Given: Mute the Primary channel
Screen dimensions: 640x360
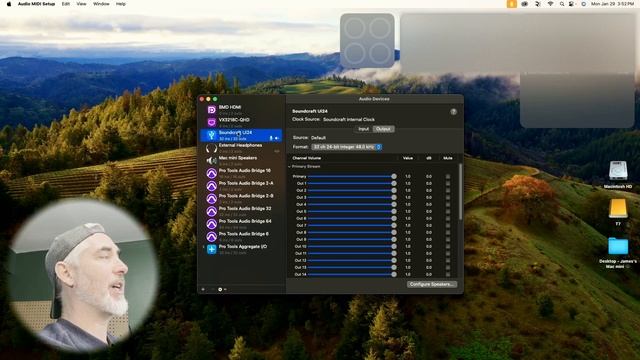Looking at the screenshot, I should [448, 177].
